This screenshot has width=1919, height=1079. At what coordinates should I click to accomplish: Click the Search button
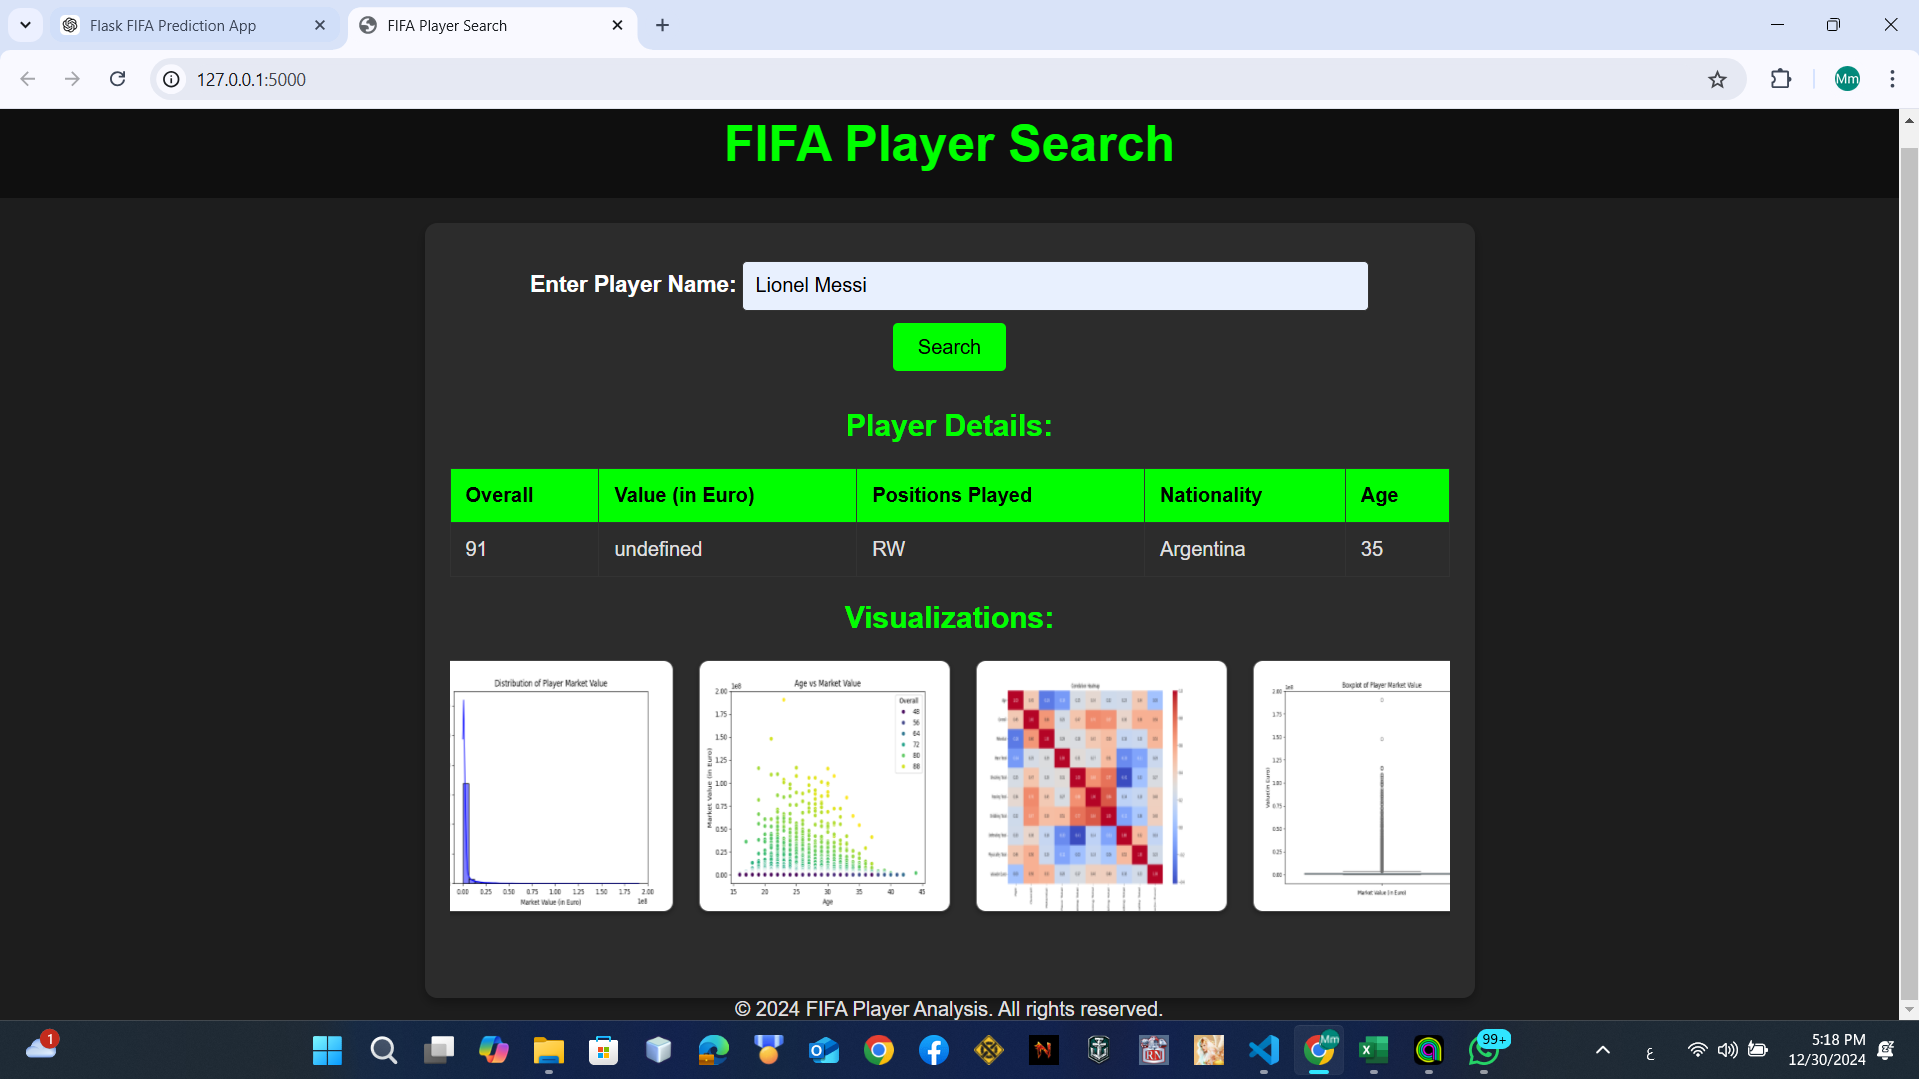click(x=948, y=346)
